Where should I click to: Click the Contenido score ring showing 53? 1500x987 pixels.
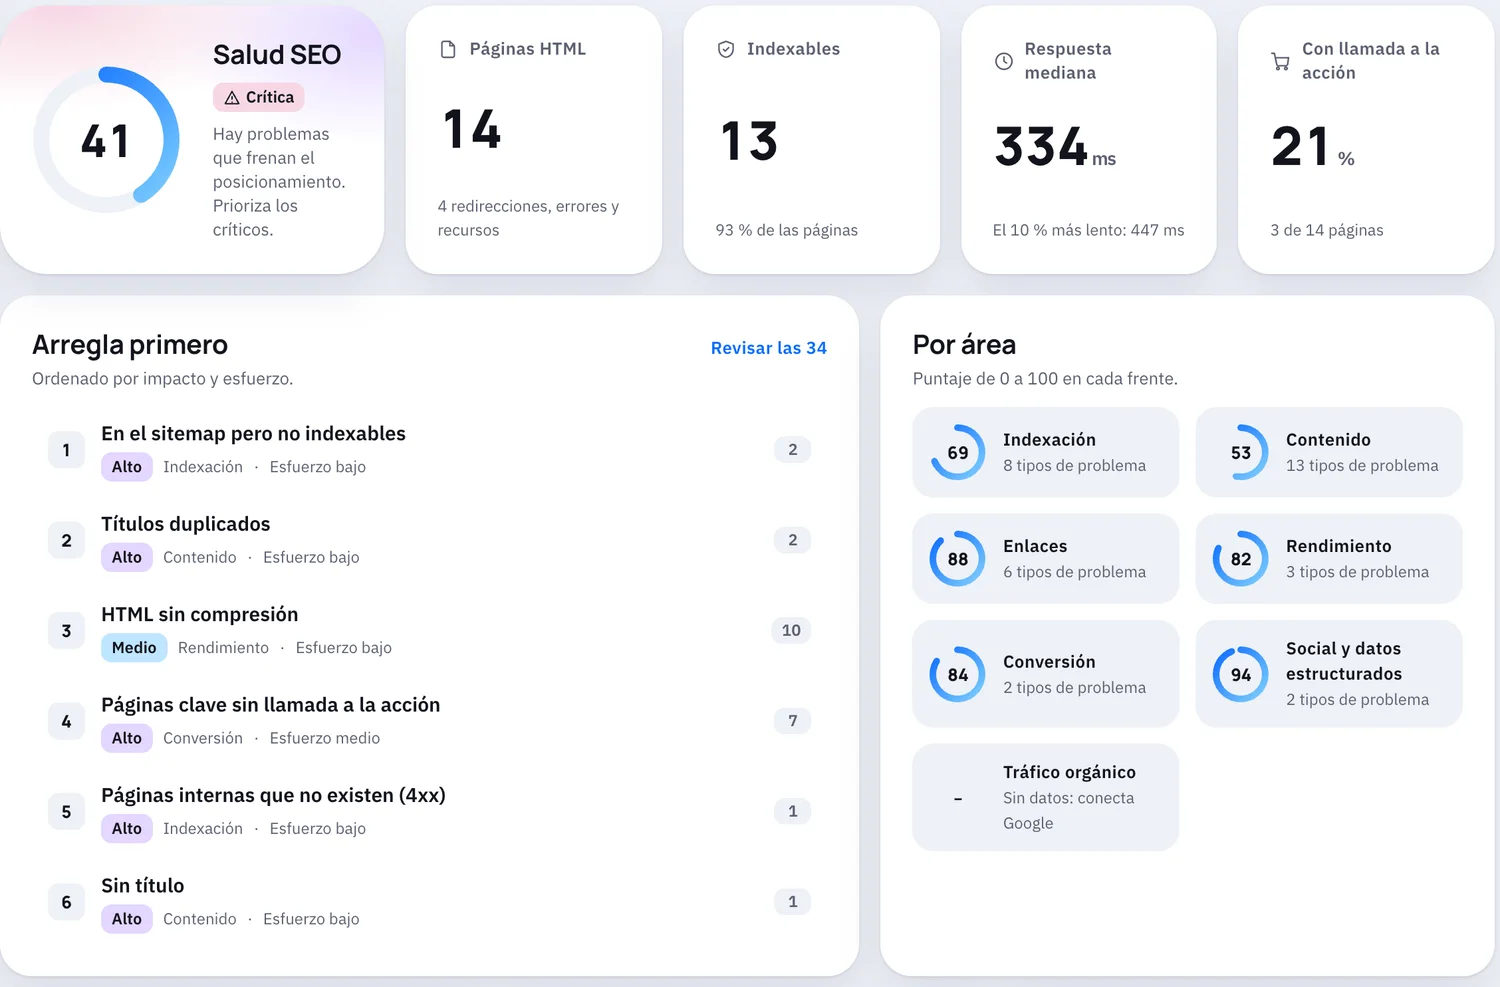click(x=1241, y=452)
